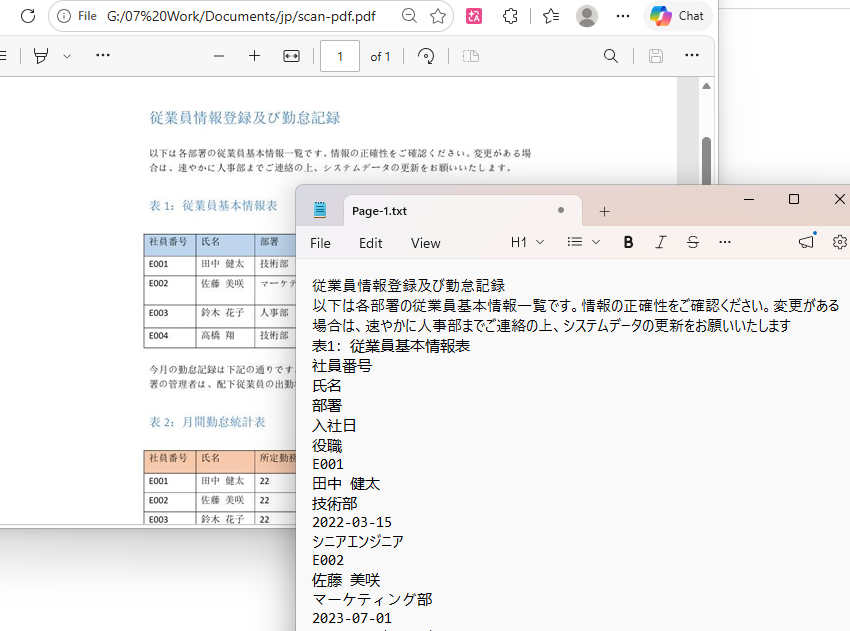View site information for the file URL
850x631 pixels.
click(x=64, y=16)
